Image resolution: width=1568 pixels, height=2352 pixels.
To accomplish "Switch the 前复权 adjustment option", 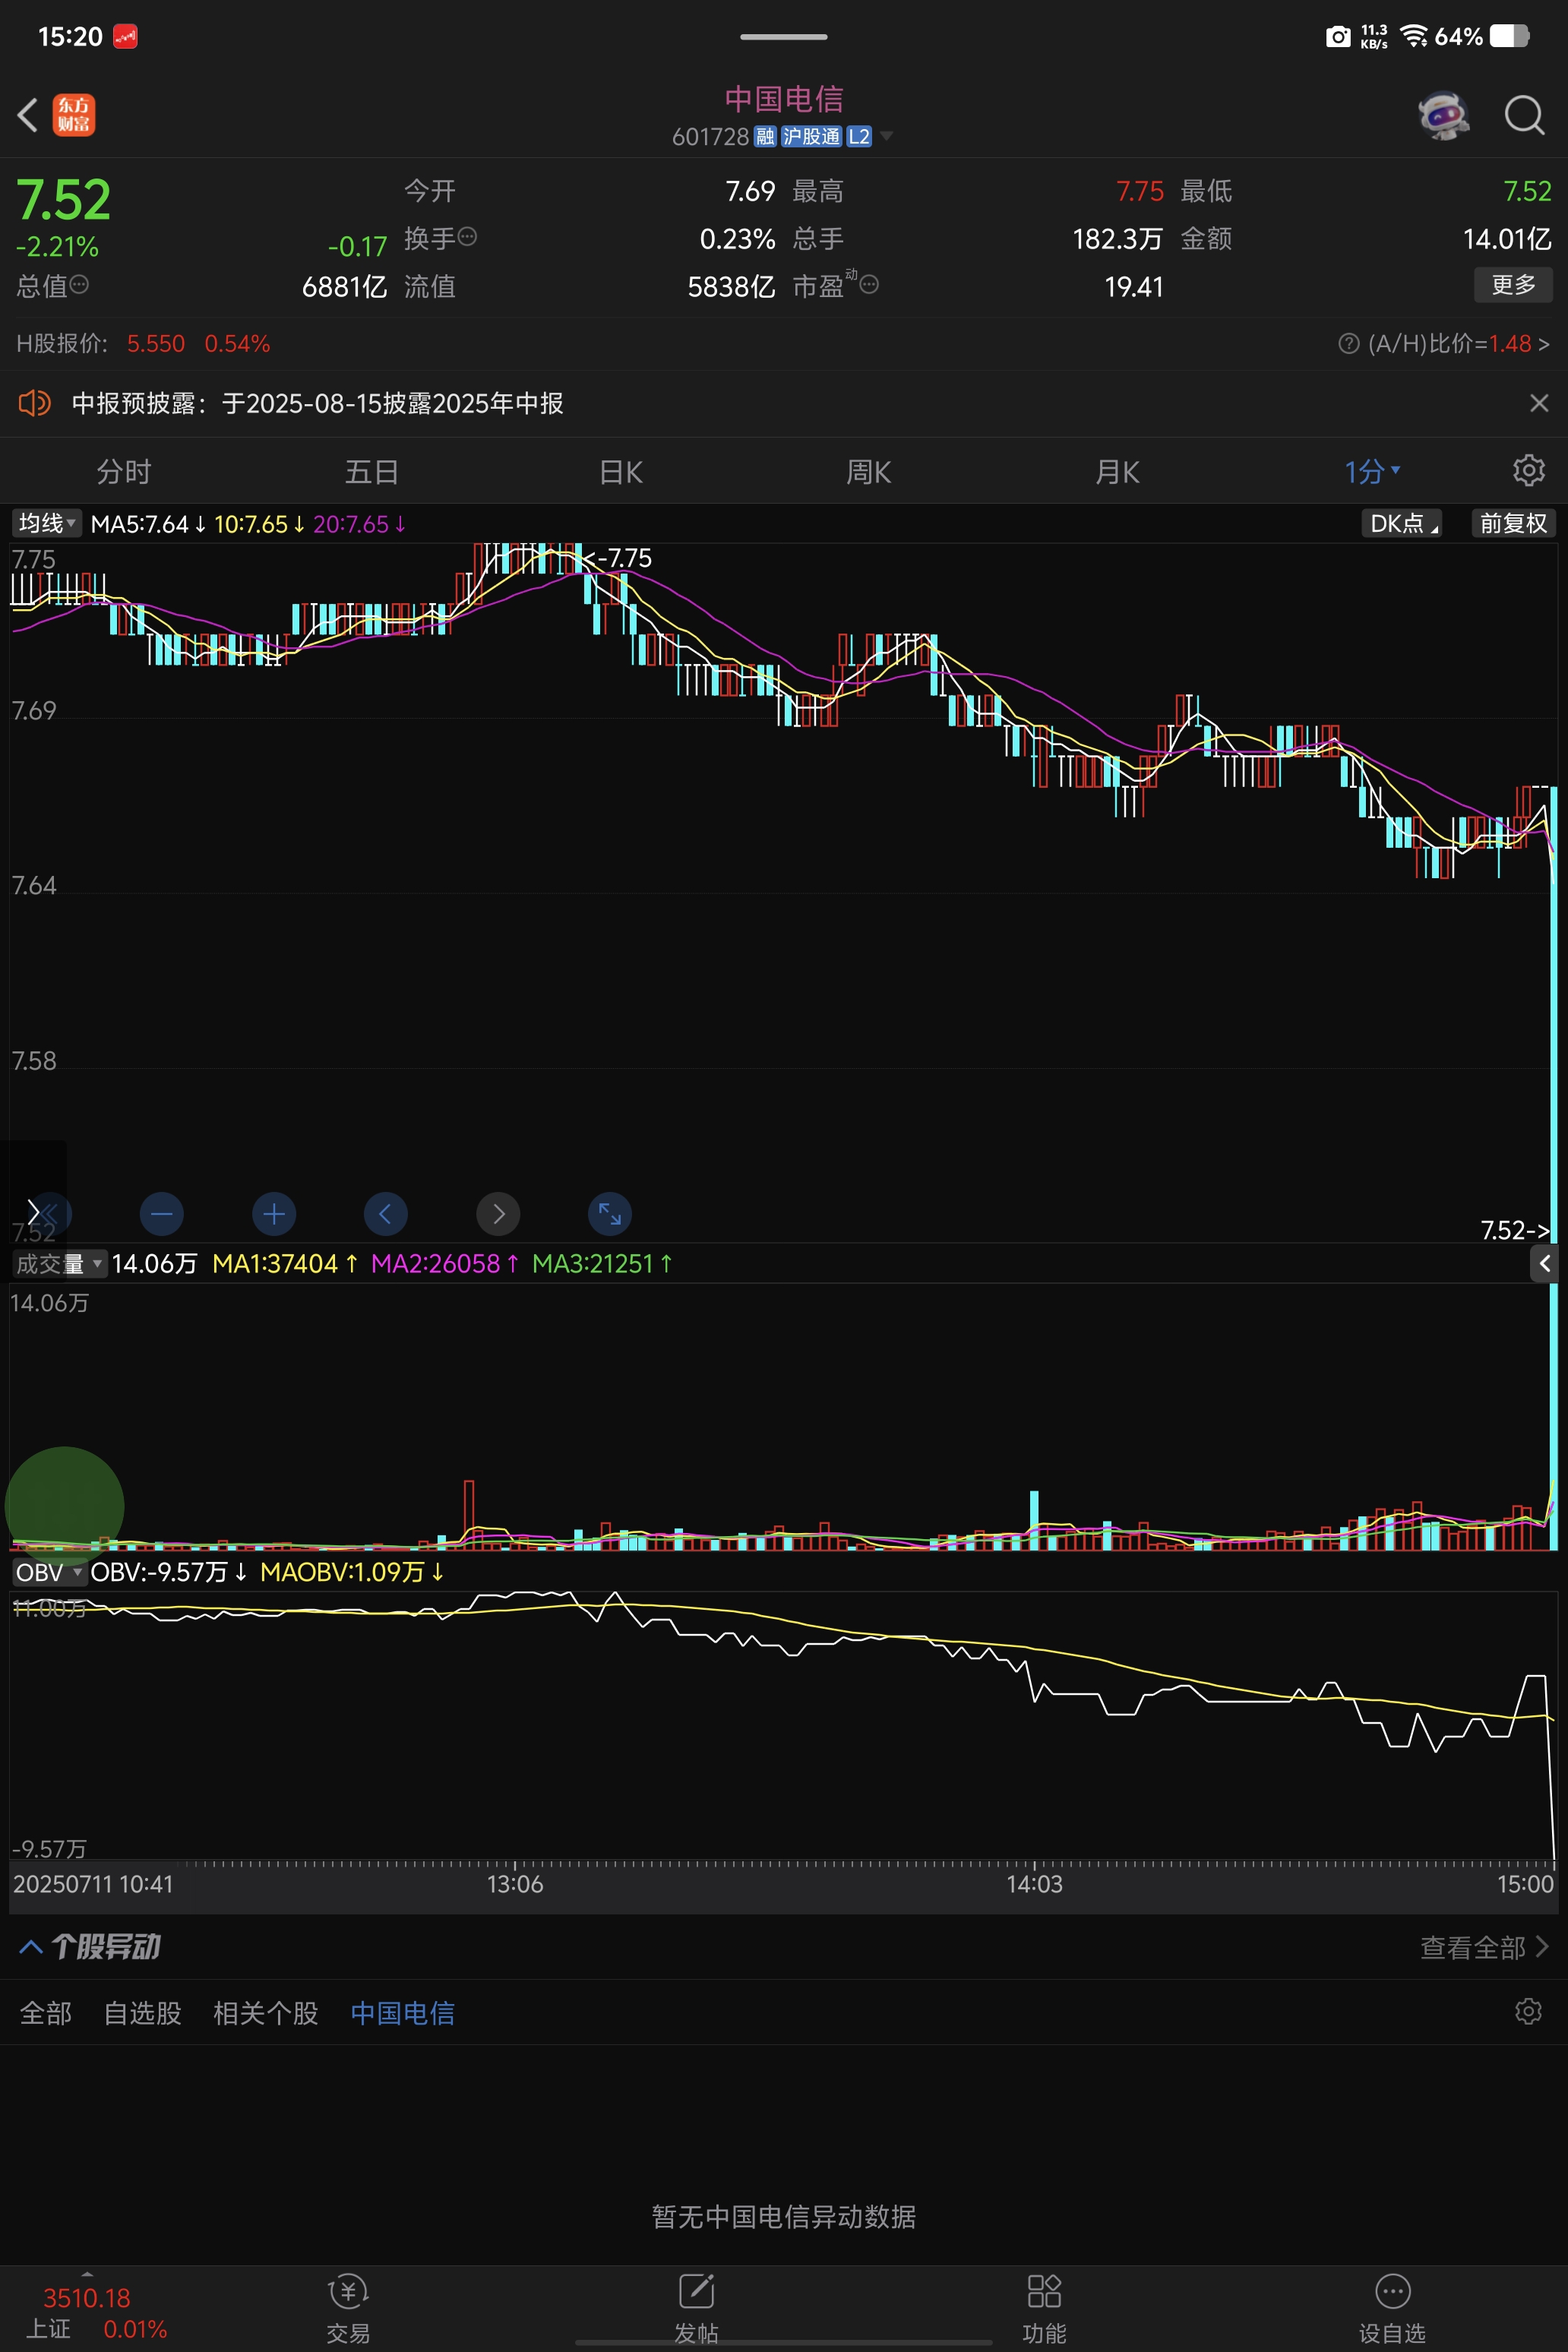I will tap(1513, 523).
